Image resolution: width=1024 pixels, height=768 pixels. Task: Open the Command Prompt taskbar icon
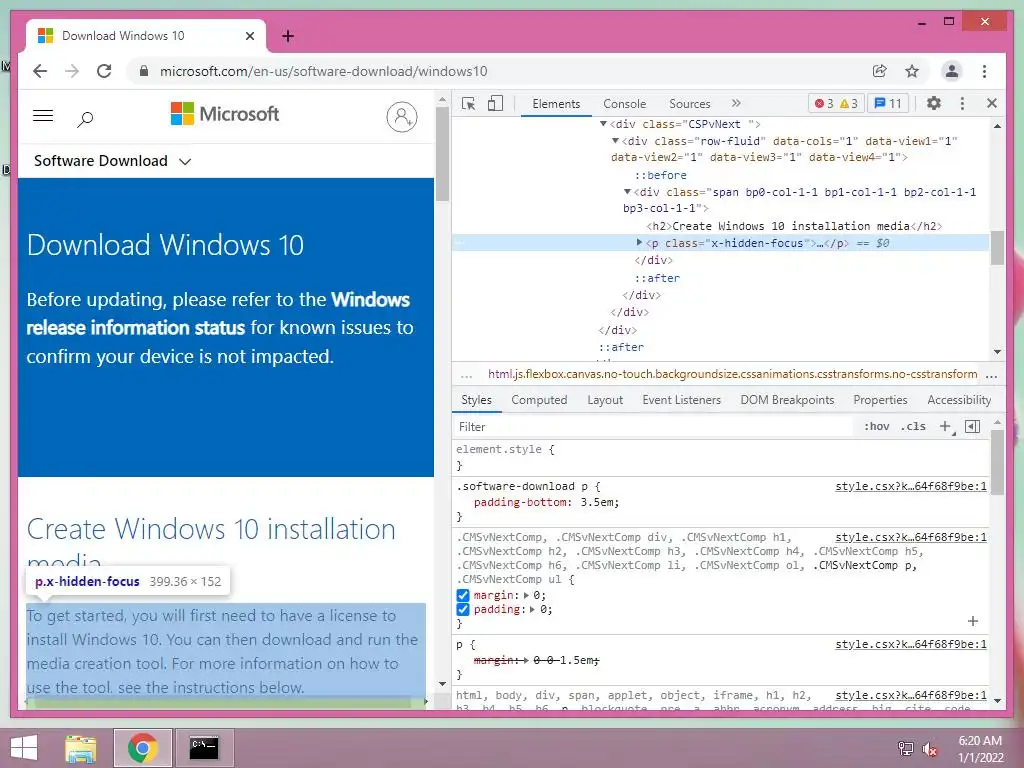(204, 748)
